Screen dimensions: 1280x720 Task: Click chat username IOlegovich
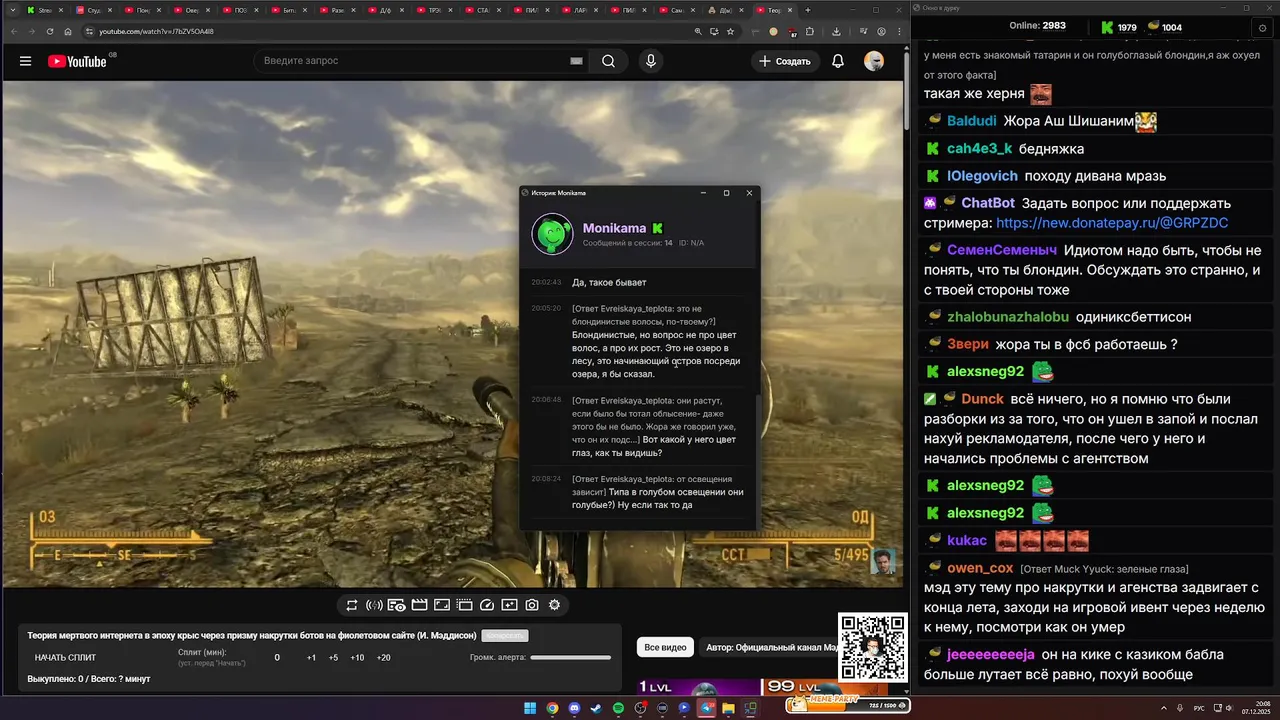point(982,176)
